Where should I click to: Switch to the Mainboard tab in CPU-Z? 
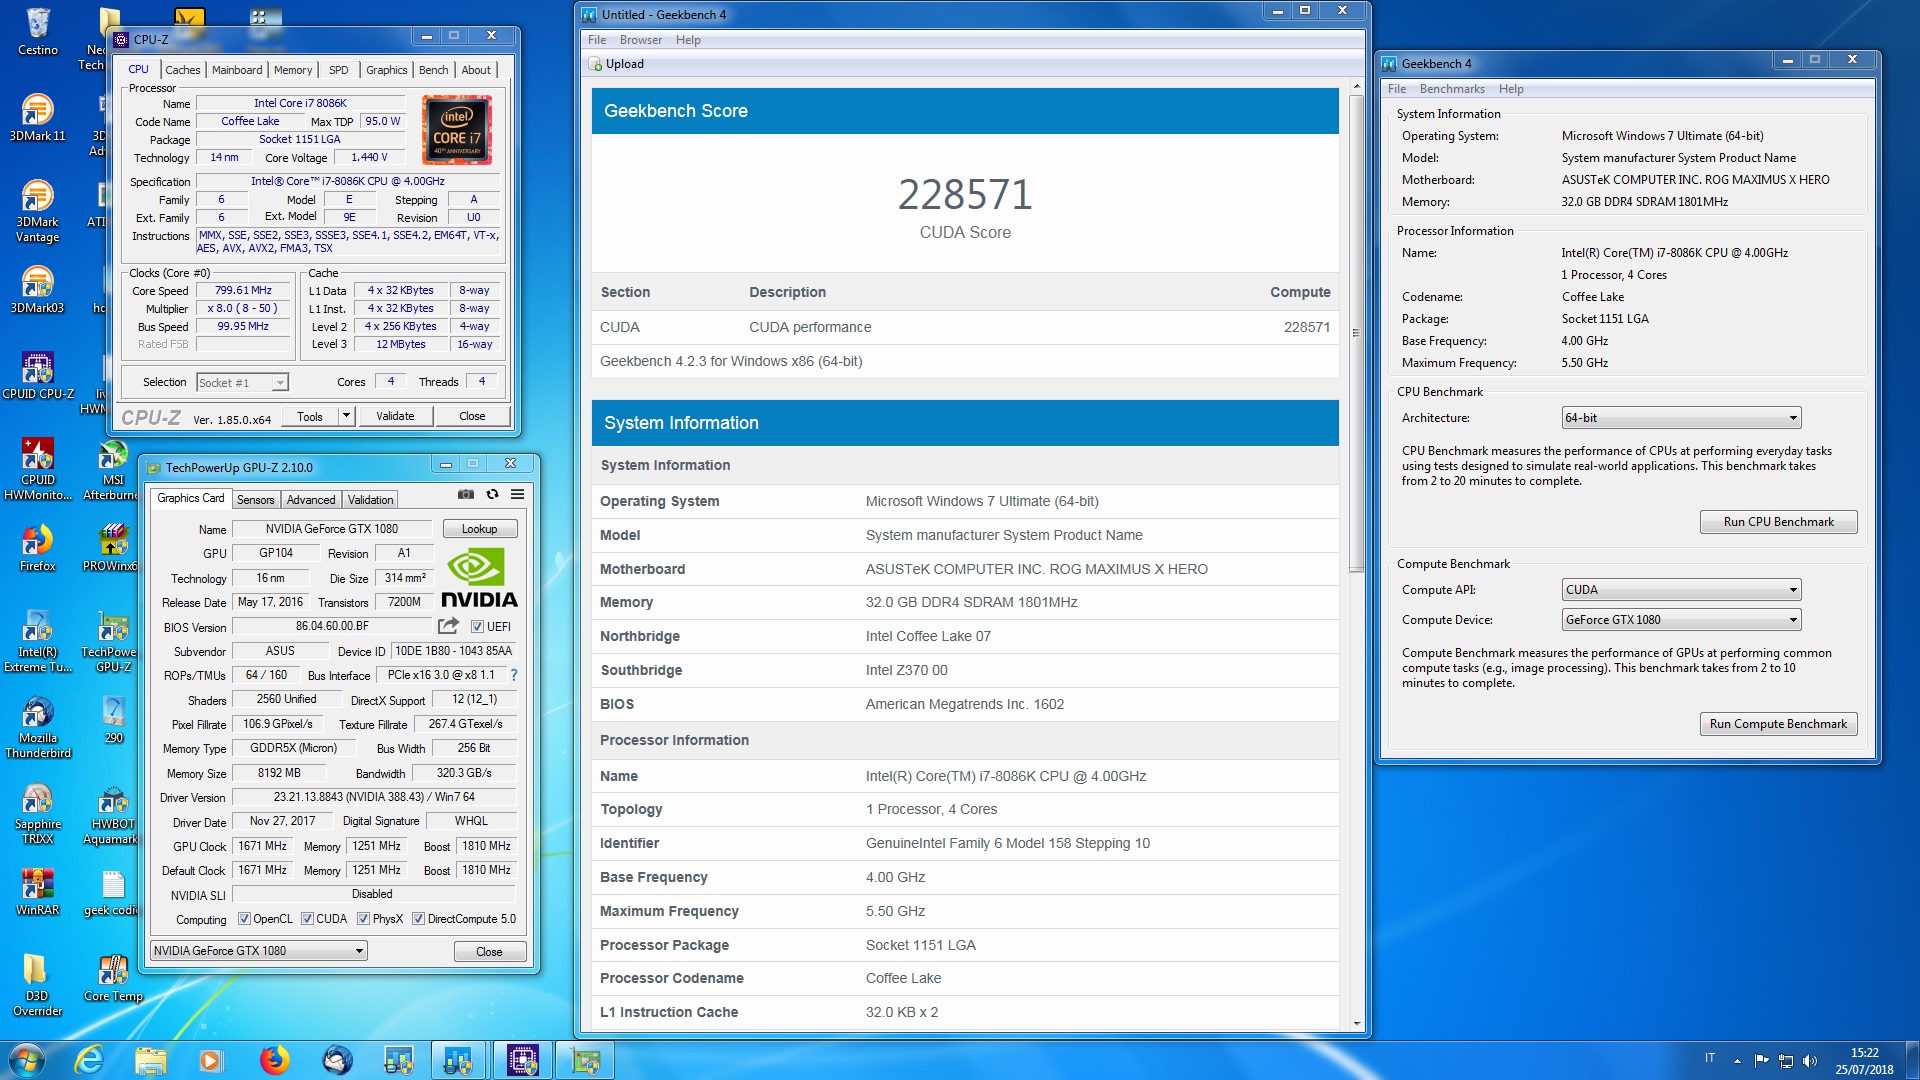coord(237,70)
